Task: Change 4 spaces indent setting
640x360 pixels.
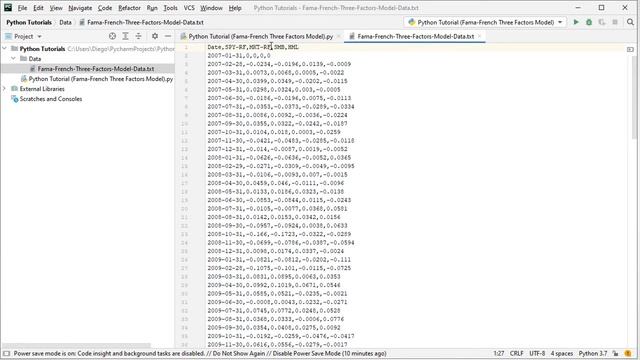Action: tap(562, 353)
